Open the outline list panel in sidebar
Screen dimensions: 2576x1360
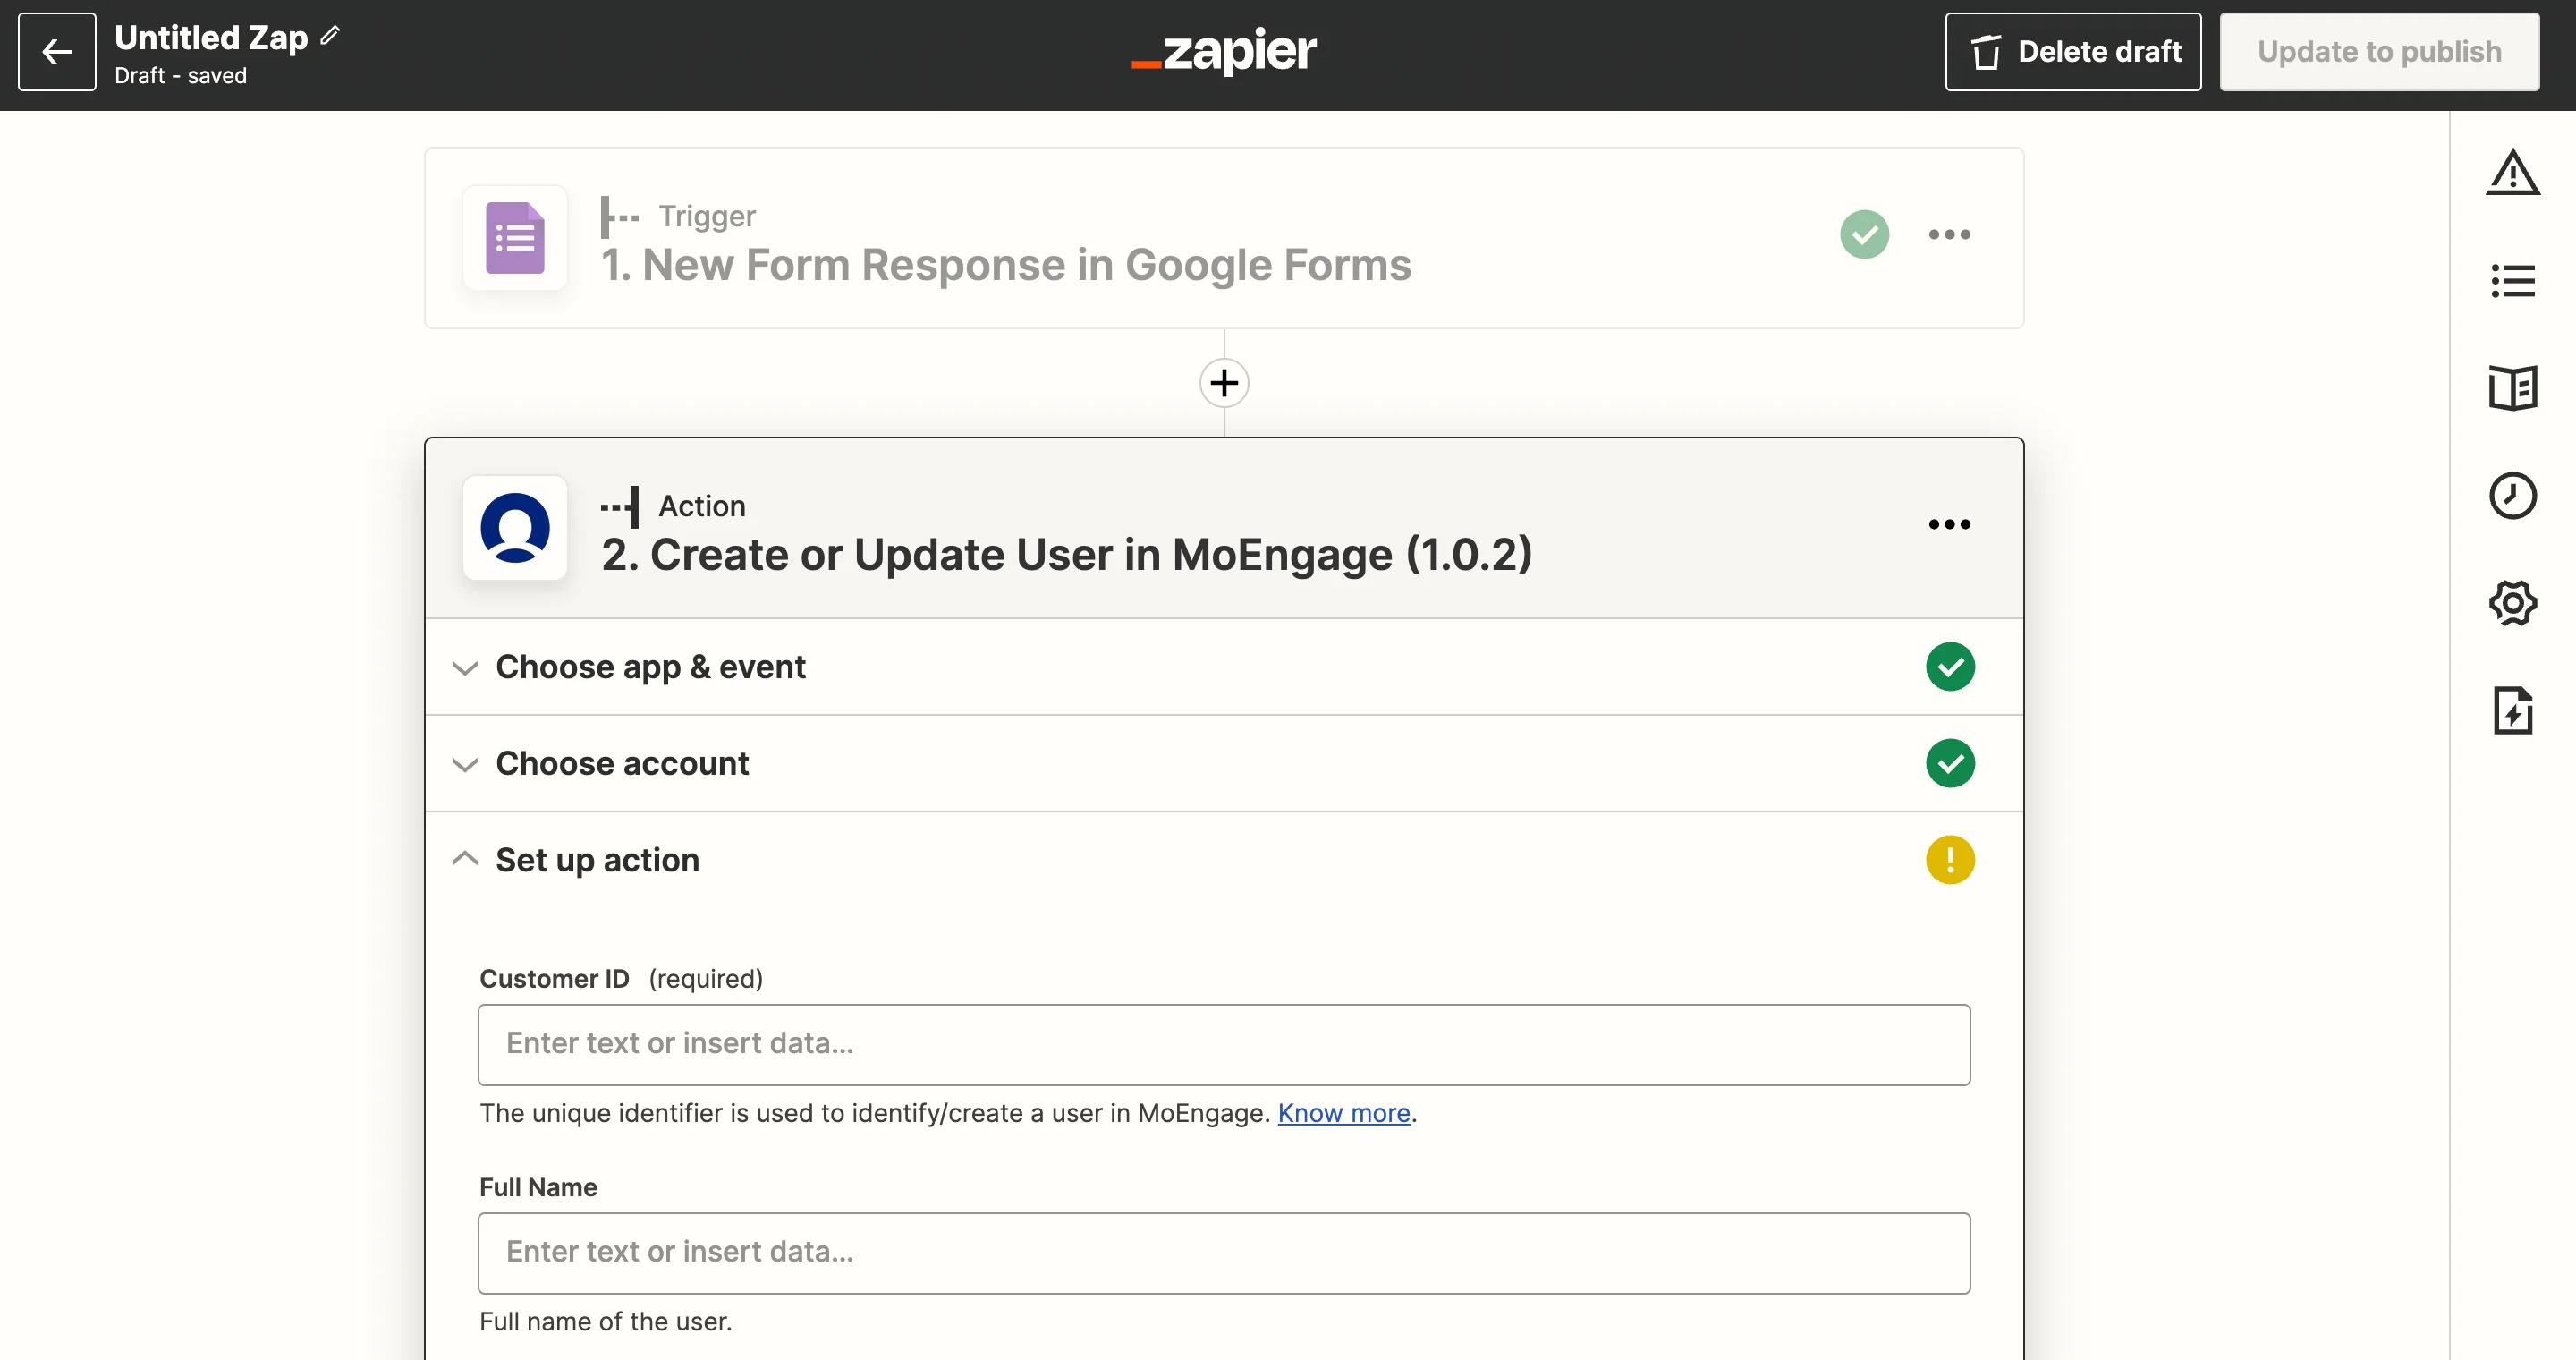pos(2512,281)
